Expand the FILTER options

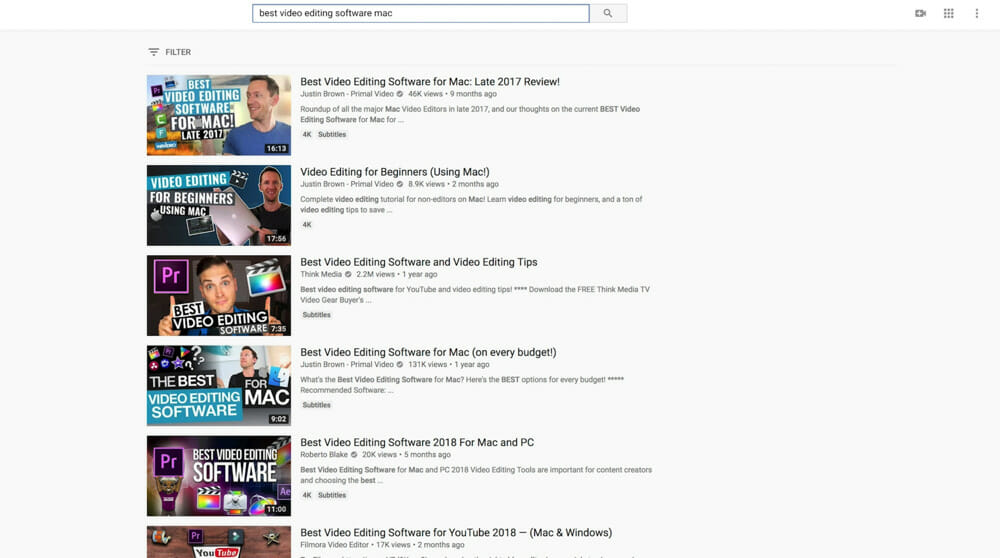[169, 52]
